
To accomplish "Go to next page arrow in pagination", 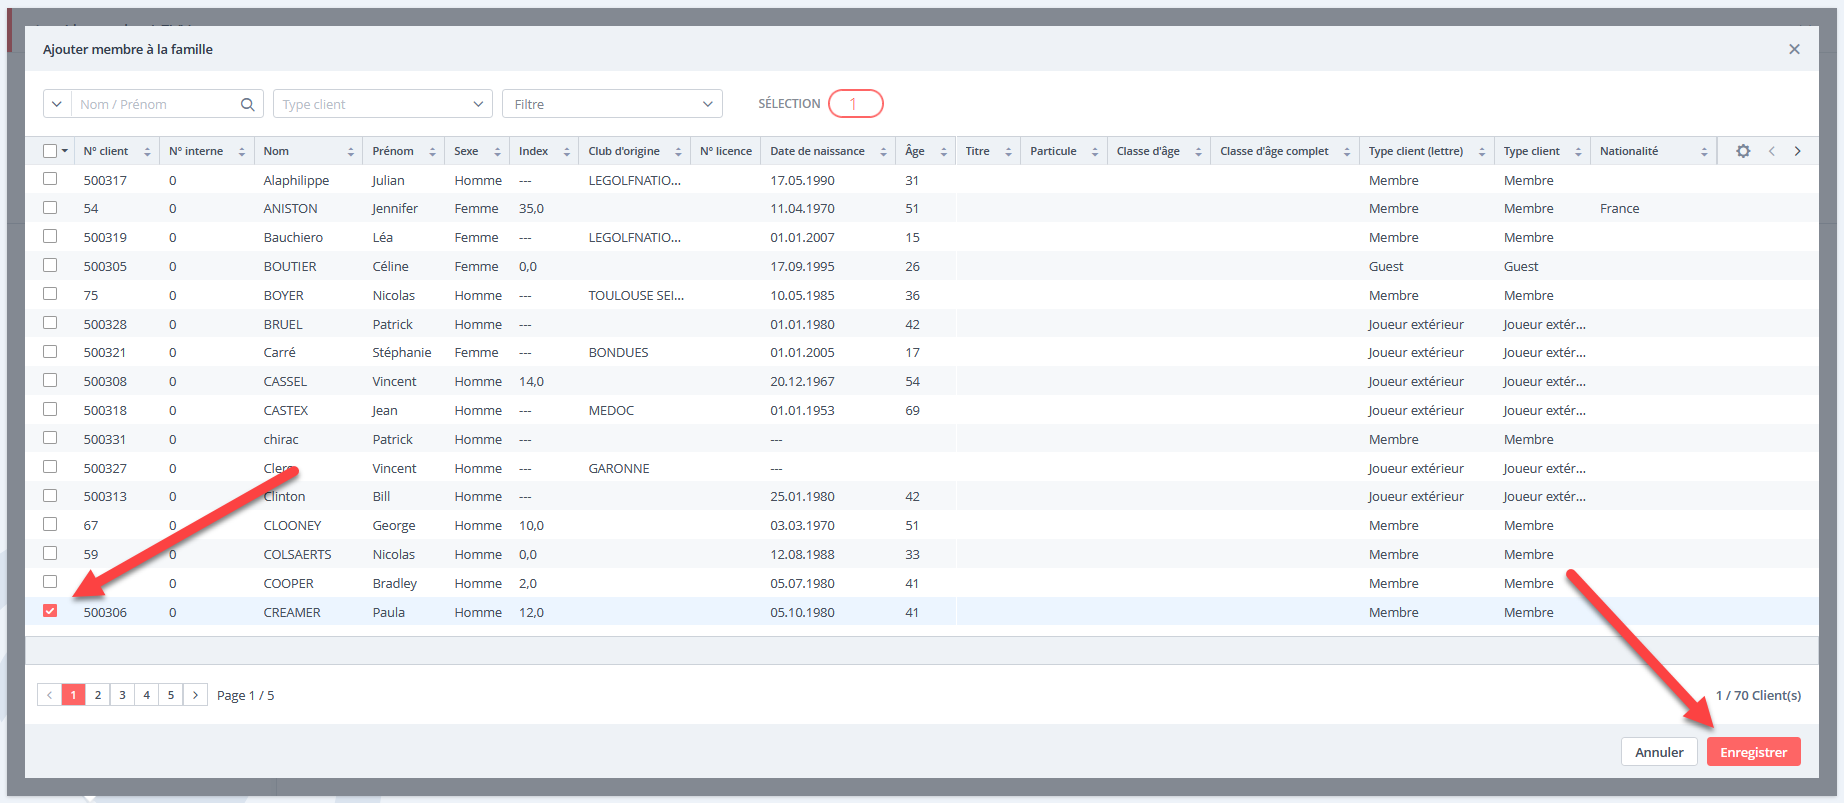I will tap(195, 694).
